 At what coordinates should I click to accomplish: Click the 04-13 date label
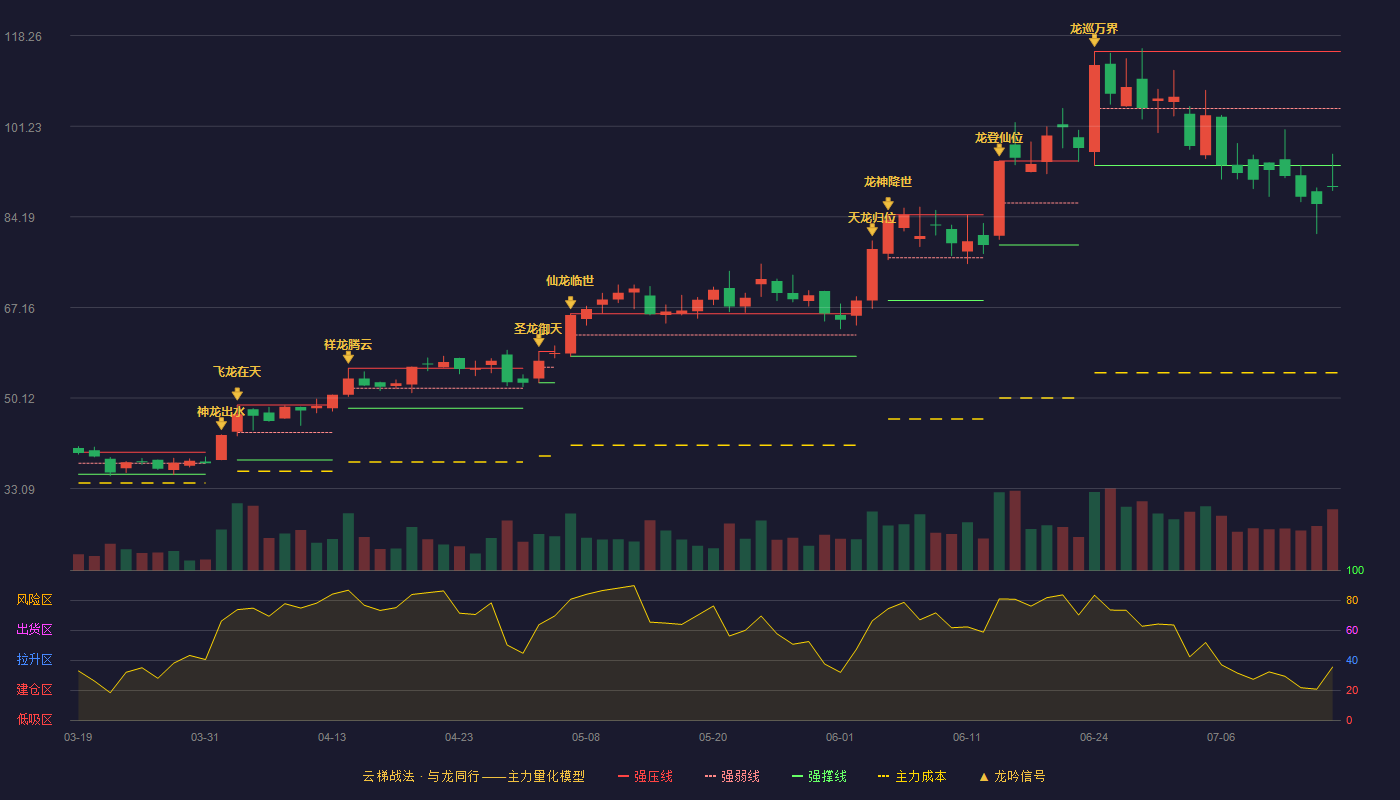pos(332,737)
